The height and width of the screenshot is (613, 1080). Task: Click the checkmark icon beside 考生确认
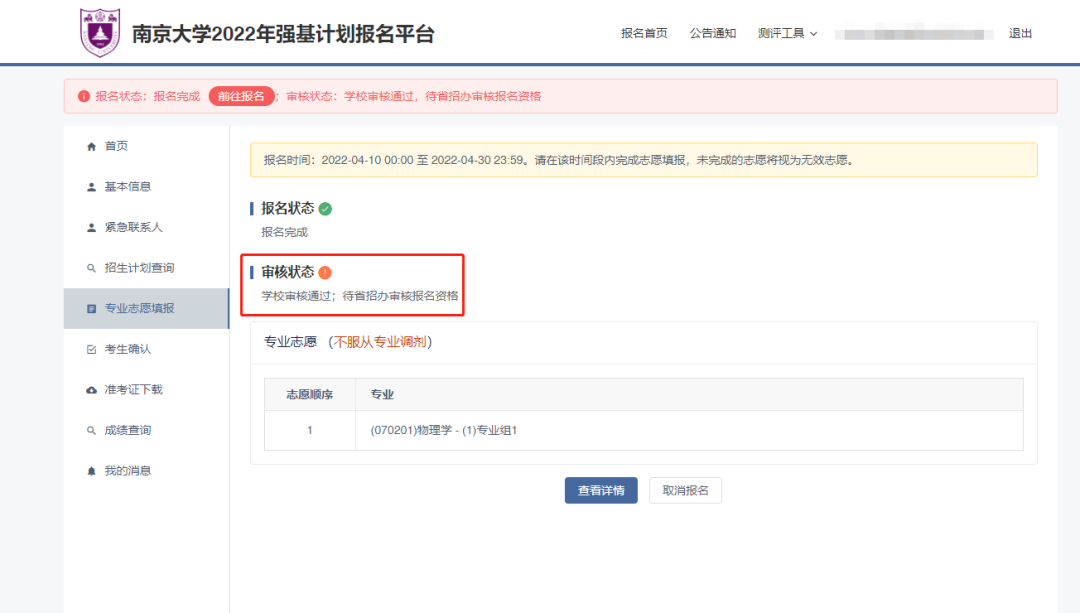[x=91, y=349]
